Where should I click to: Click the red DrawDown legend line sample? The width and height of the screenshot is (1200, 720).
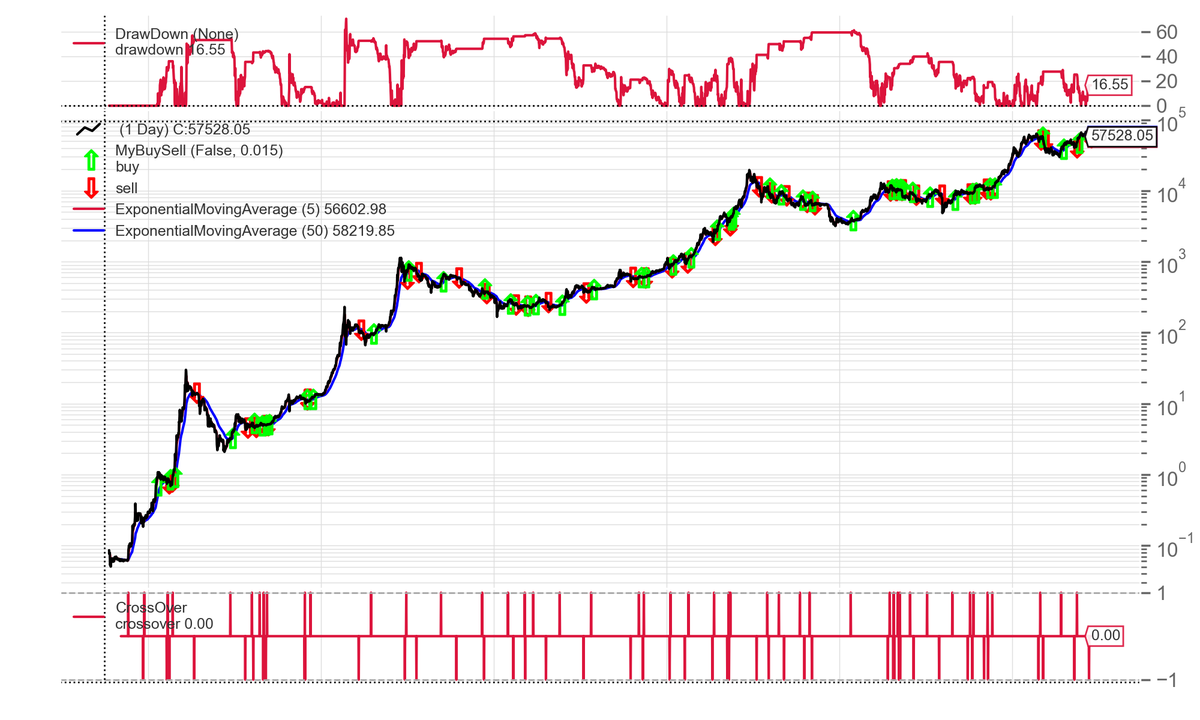click(x=89, y=42)
